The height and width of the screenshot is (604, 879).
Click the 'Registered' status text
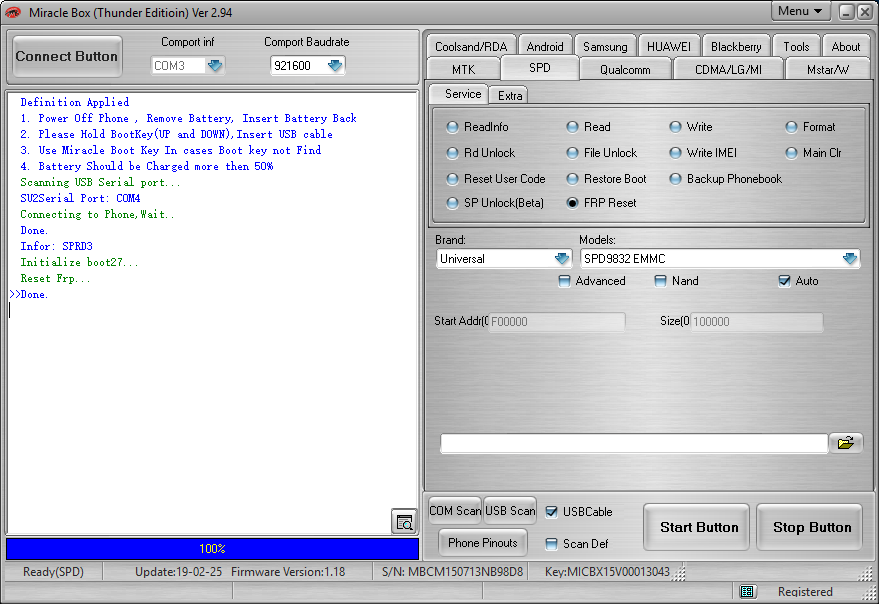tap(805, 592)
